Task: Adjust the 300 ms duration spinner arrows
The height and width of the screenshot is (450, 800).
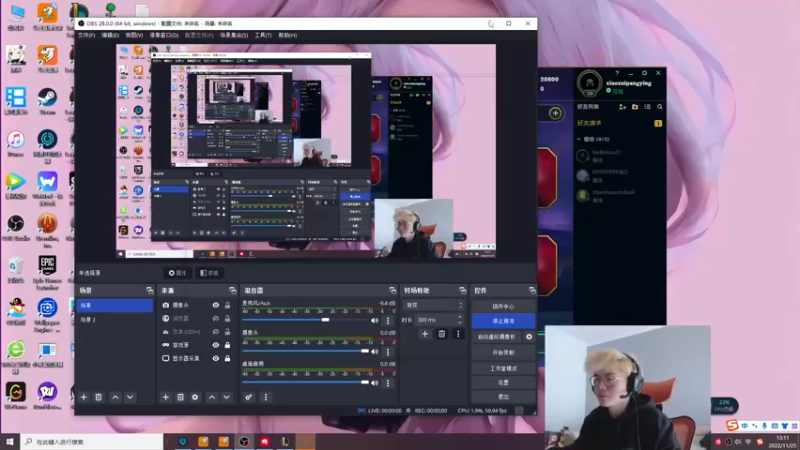Action: (x=460, y=320)
